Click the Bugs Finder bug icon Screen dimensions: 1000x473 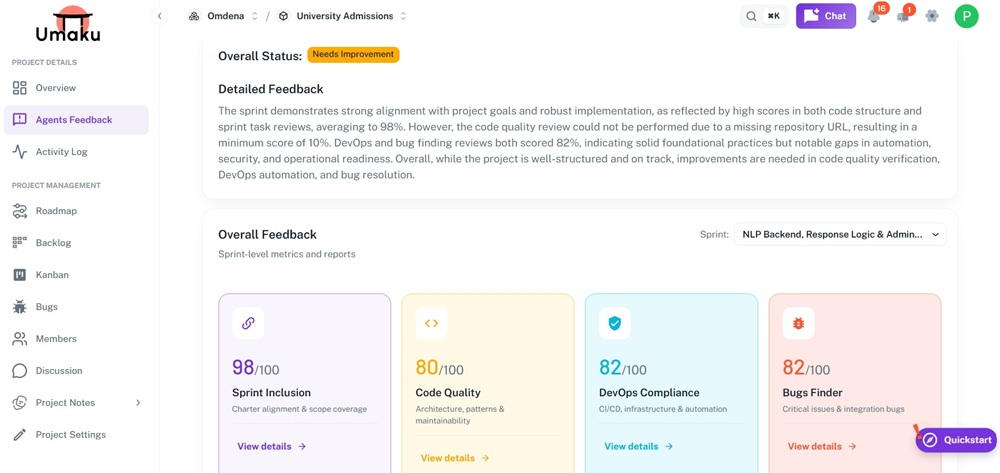pyautogui.click(x=798, y=323)
